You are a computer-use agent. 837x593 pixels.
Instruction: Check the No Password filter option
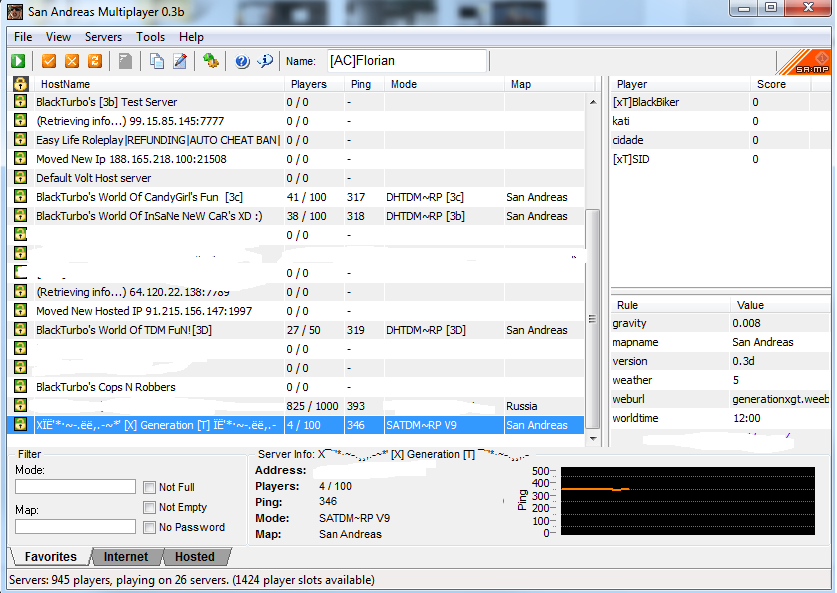click(x=149, y=528)
